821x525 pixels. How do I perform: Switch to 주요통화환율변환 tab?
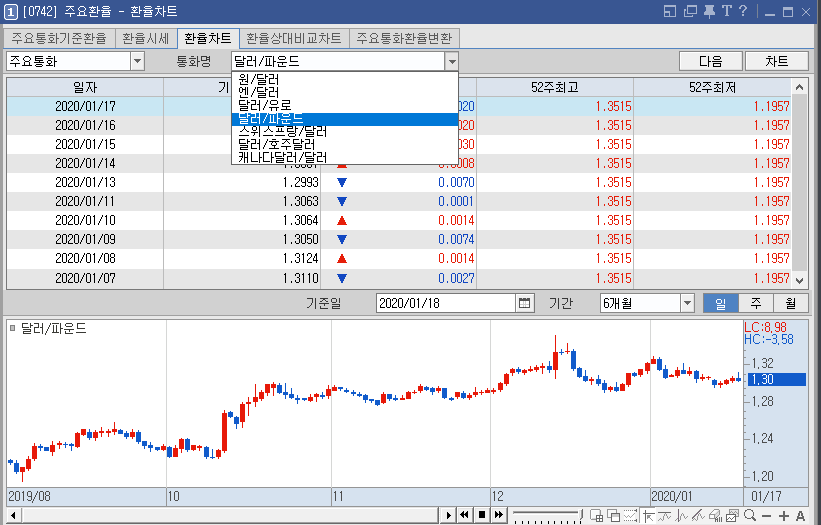tap(404, 38)
